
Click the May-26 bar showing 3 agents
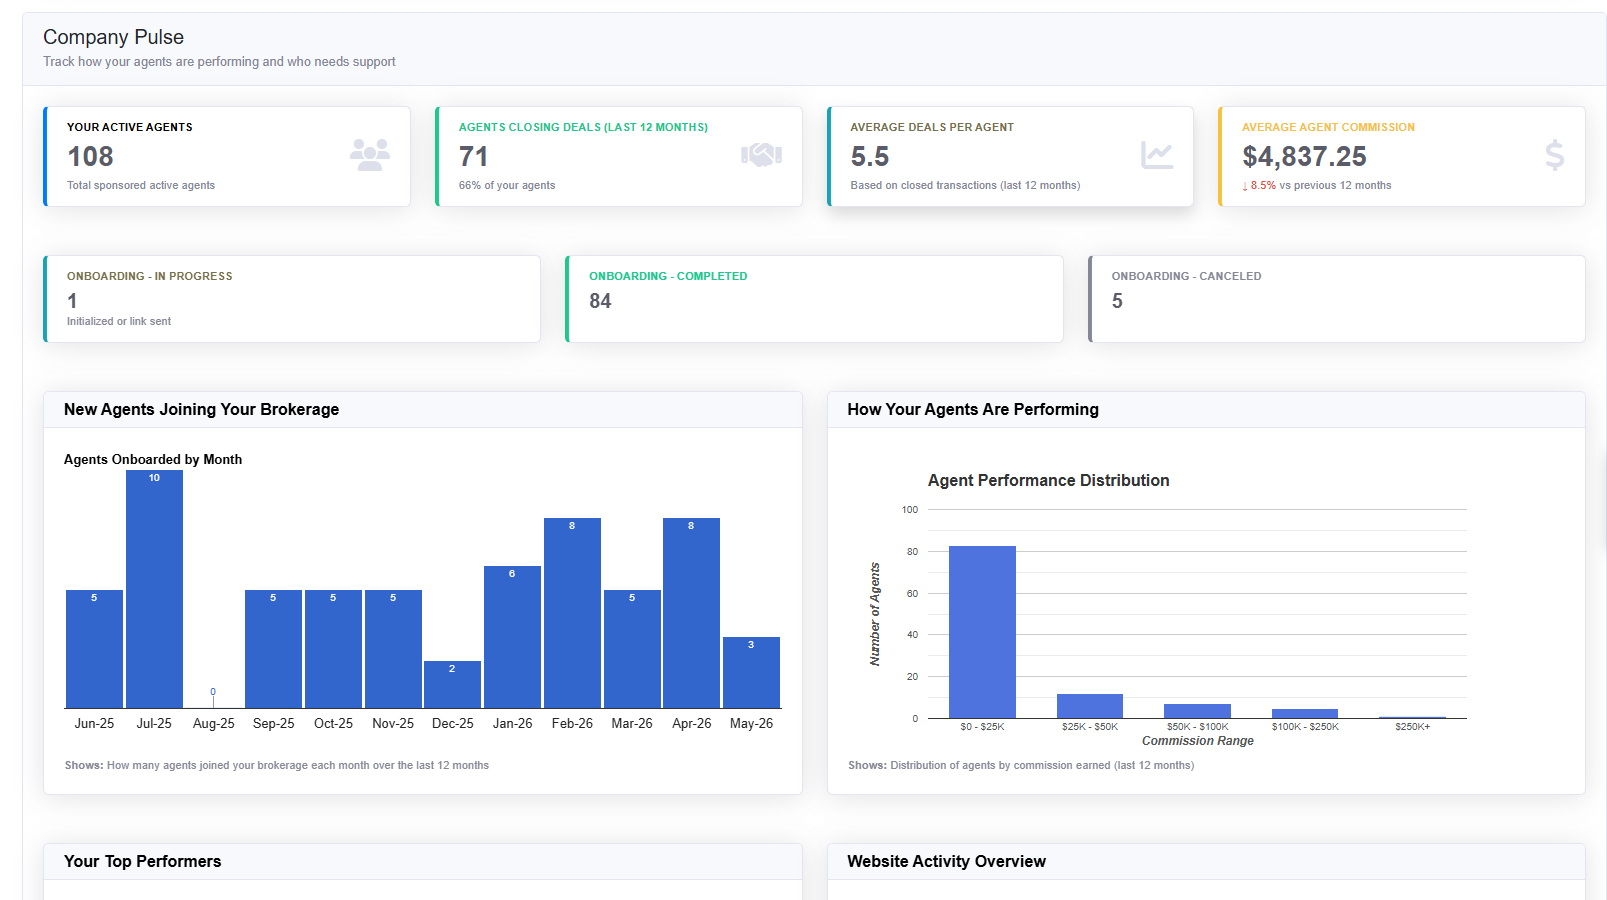point(751,672)
